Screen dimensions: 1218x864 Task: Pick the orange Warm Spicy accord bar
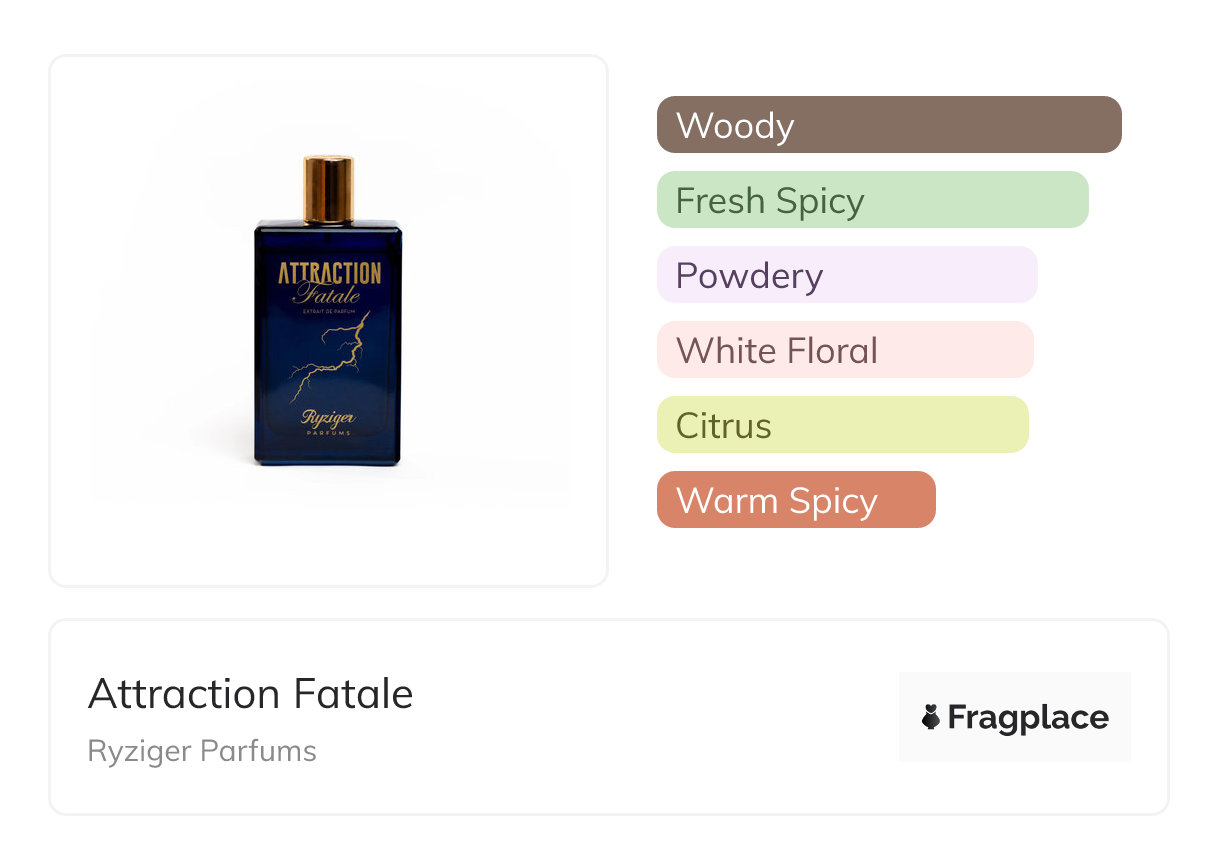click(x=795, y=500)
